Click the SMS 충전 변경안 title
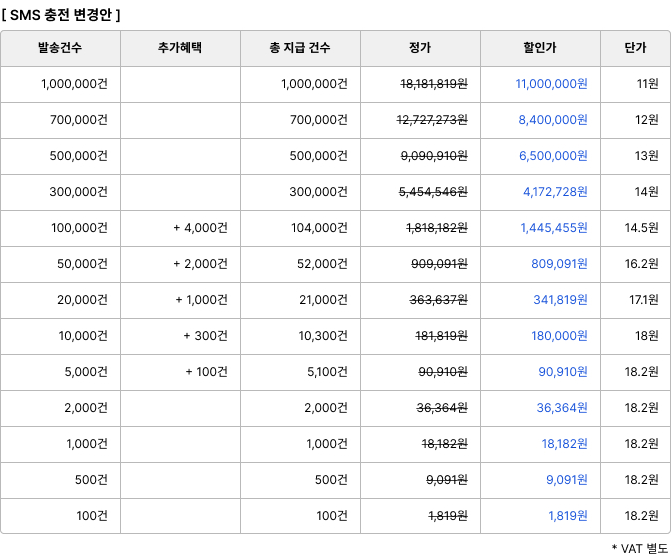Viewport: 671px width, 560px height. coord(61,14)
